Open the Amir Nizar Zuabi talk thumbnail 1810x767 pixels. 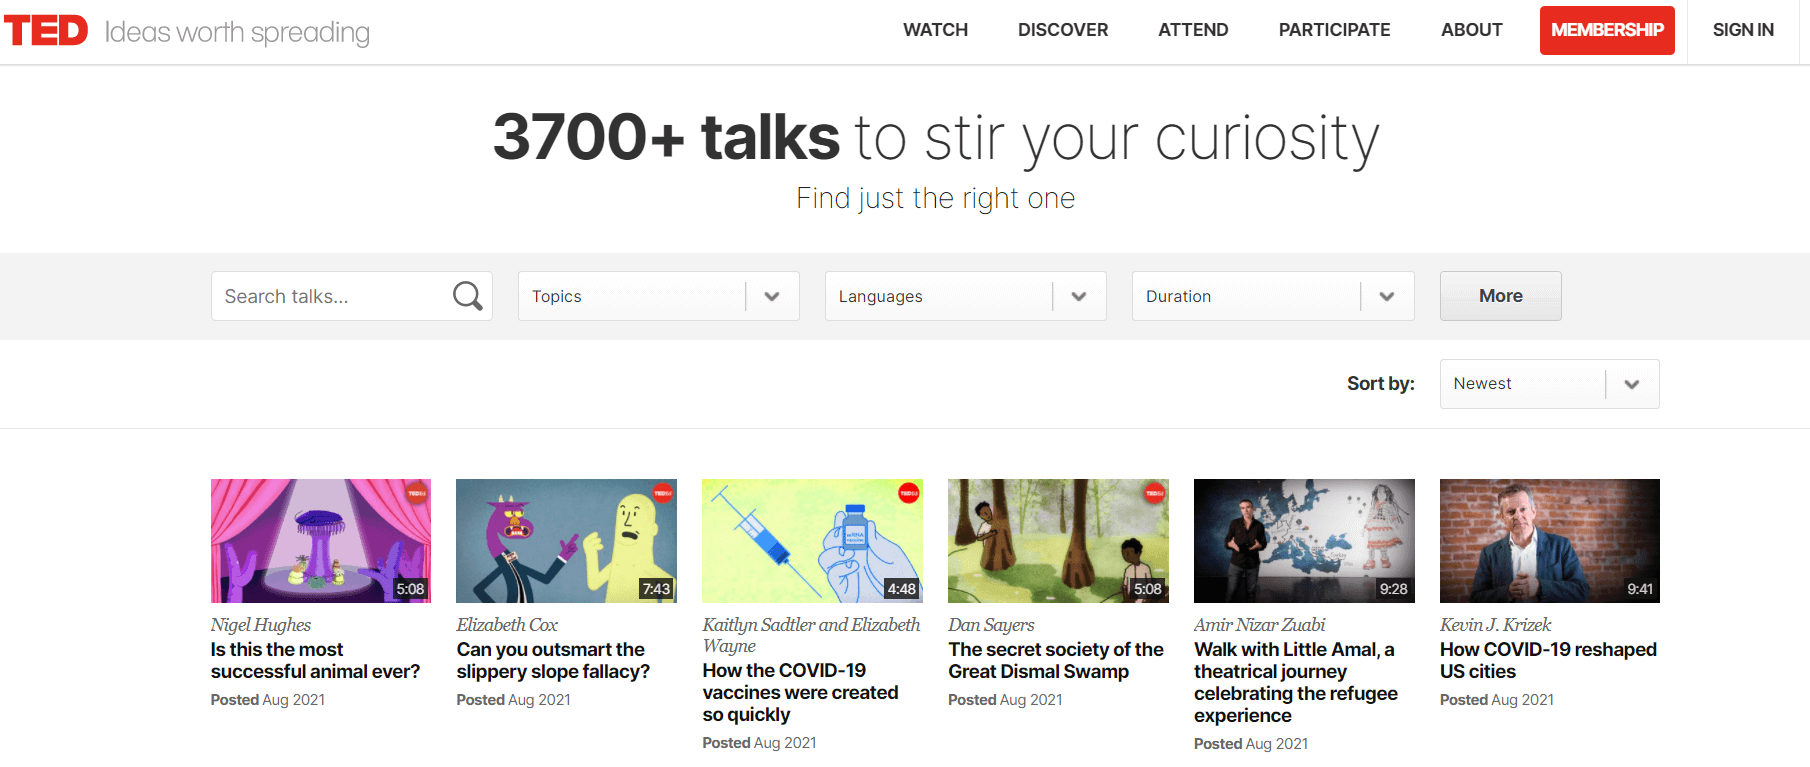tap(1304, 541)
